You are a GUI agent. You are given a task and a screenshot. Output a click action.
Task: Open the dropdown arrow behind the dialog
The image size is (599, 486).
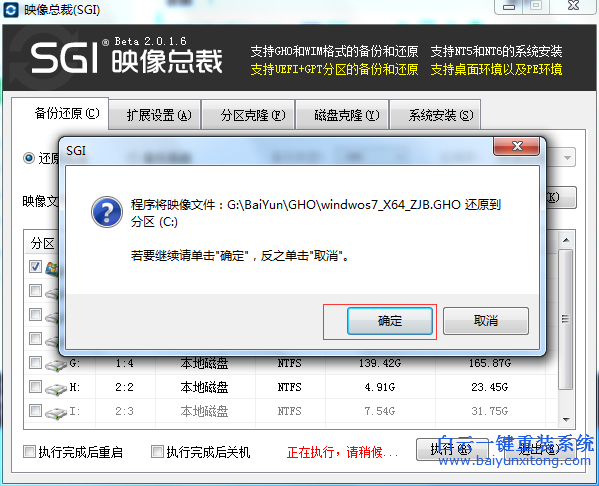pos(567,157)
